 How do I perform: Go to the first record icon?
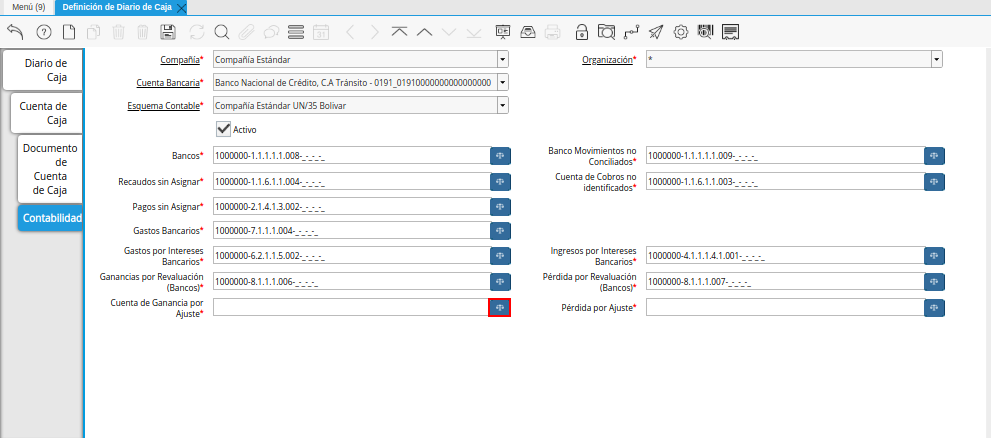click(x=399, y=32)
